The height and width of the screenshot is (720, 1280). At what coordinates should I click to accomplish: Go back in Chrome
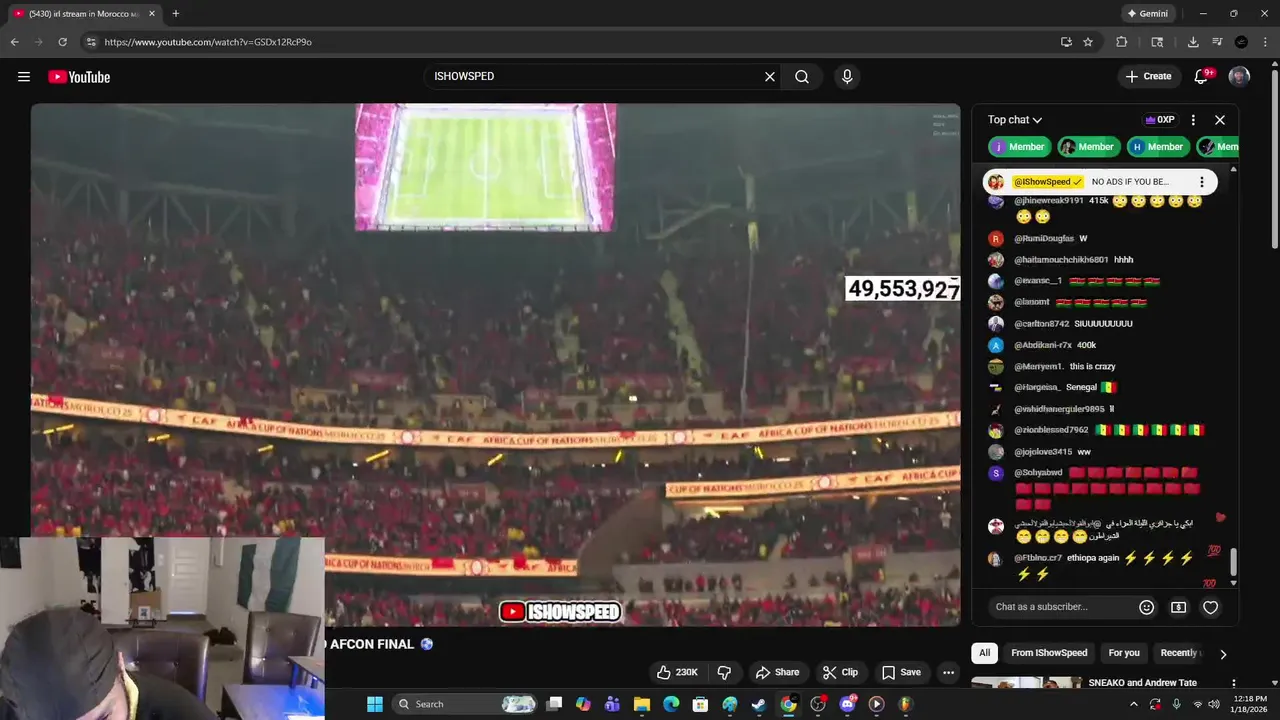14,42
